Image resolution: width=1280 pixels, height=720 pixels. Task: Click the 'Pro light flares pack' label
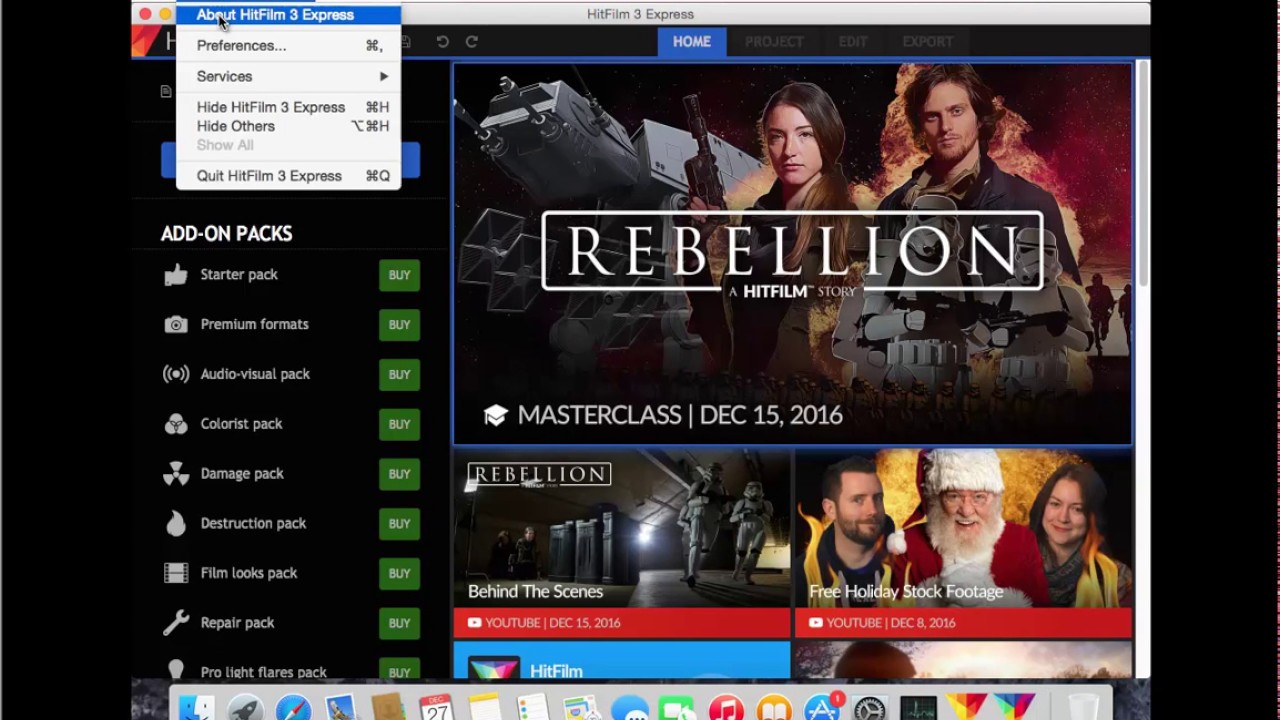[x=263, y=672]
